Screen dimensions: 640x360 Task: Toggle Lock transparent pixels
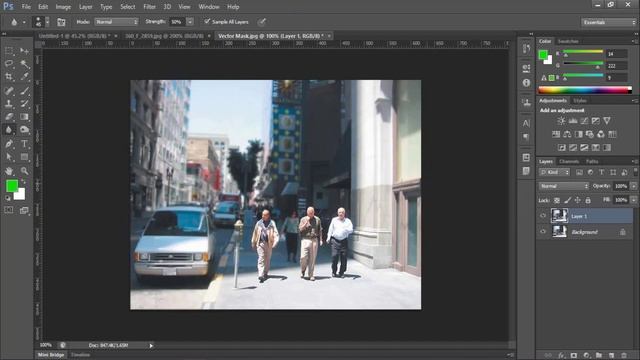tap(557, 200)
